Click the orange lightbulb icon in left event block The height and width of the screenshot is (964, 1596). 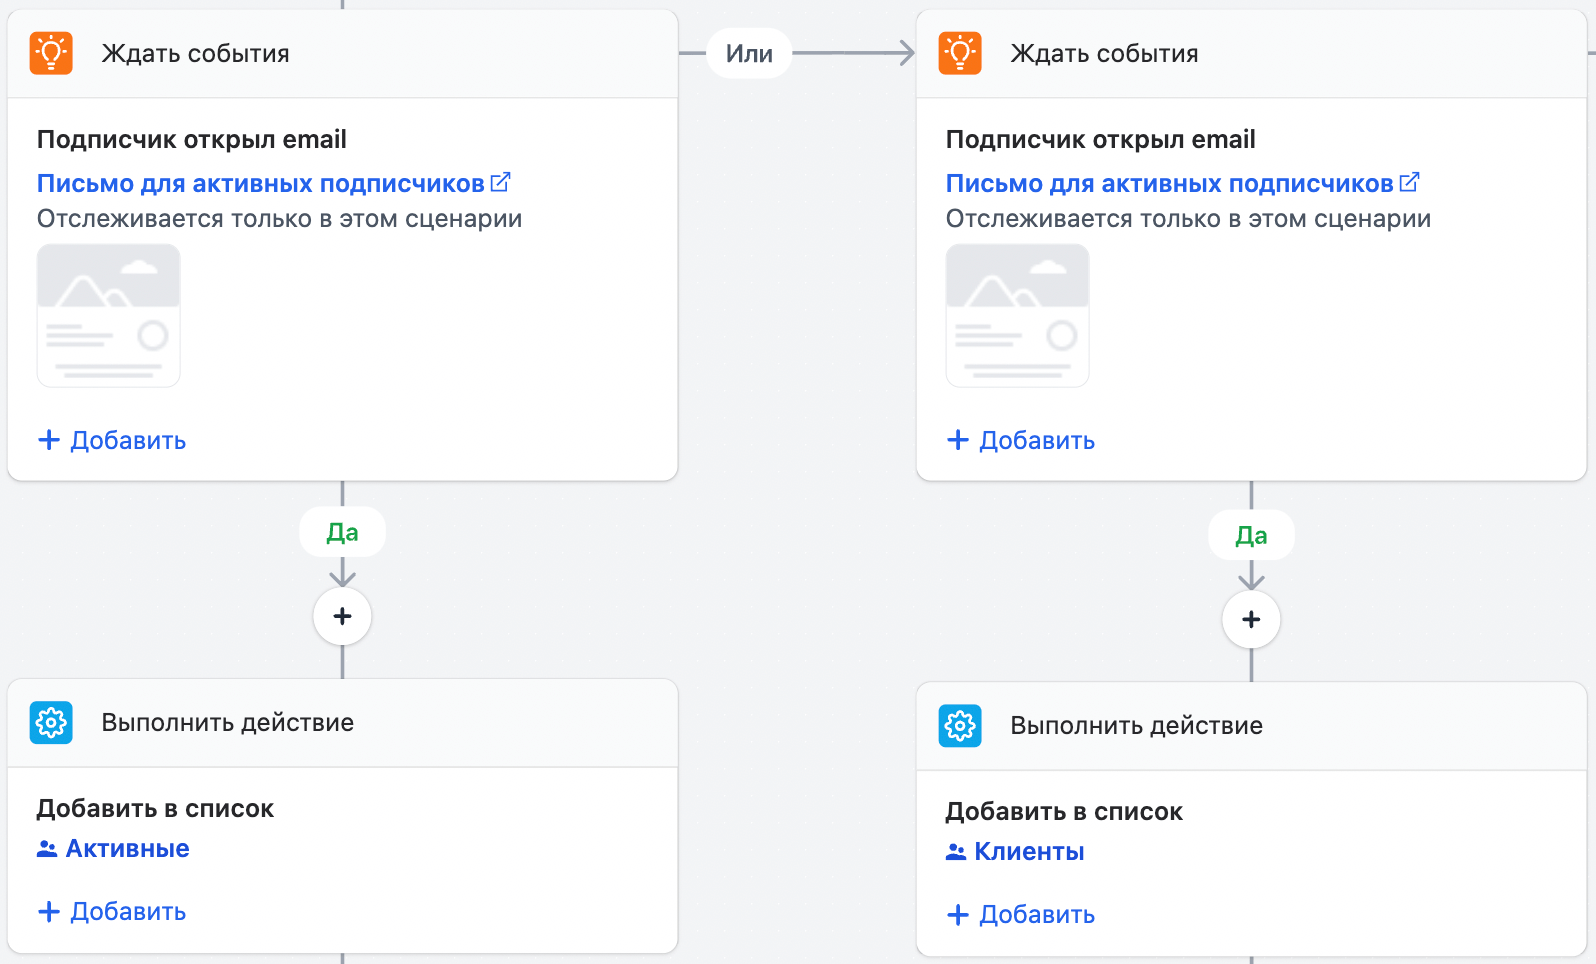51,53
